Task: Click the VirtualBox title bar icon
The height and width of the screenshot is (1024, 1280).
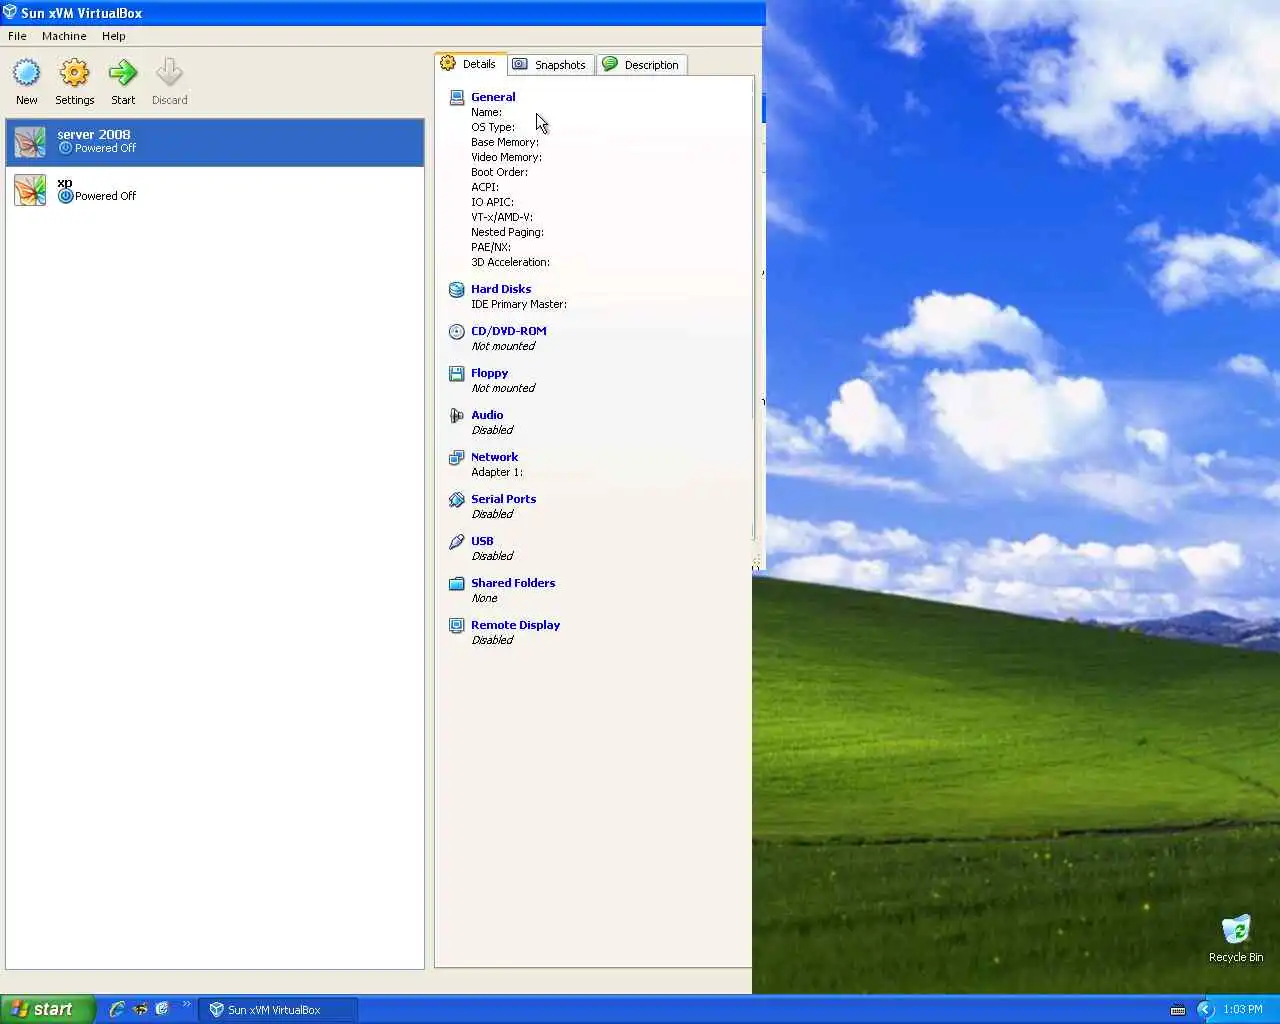Action: tap(10, 12)
